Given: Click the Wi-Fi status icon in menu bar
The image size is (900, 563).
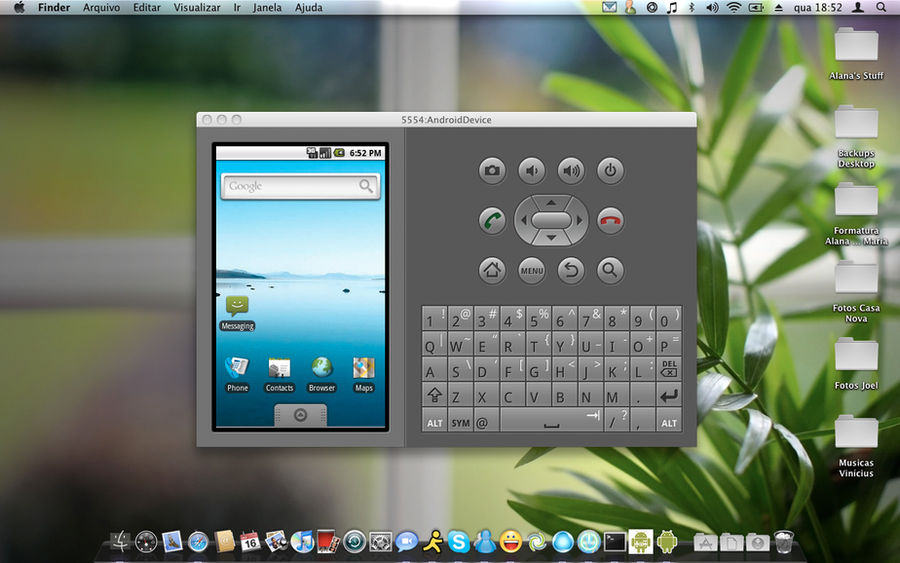Looking at the screenshot, I should (734, 7).
